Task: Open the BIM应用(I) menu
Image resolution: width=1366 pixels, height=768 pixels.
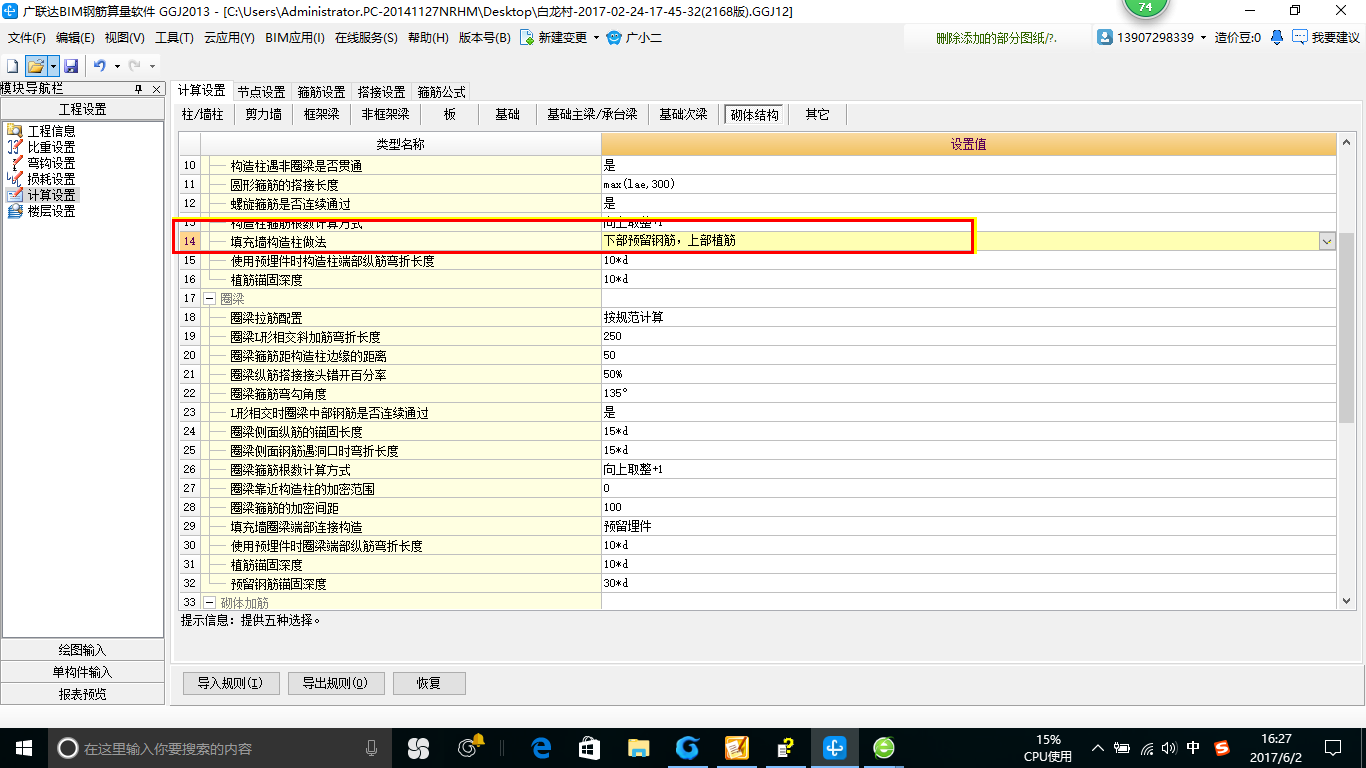Action: [x=295, y=38]
